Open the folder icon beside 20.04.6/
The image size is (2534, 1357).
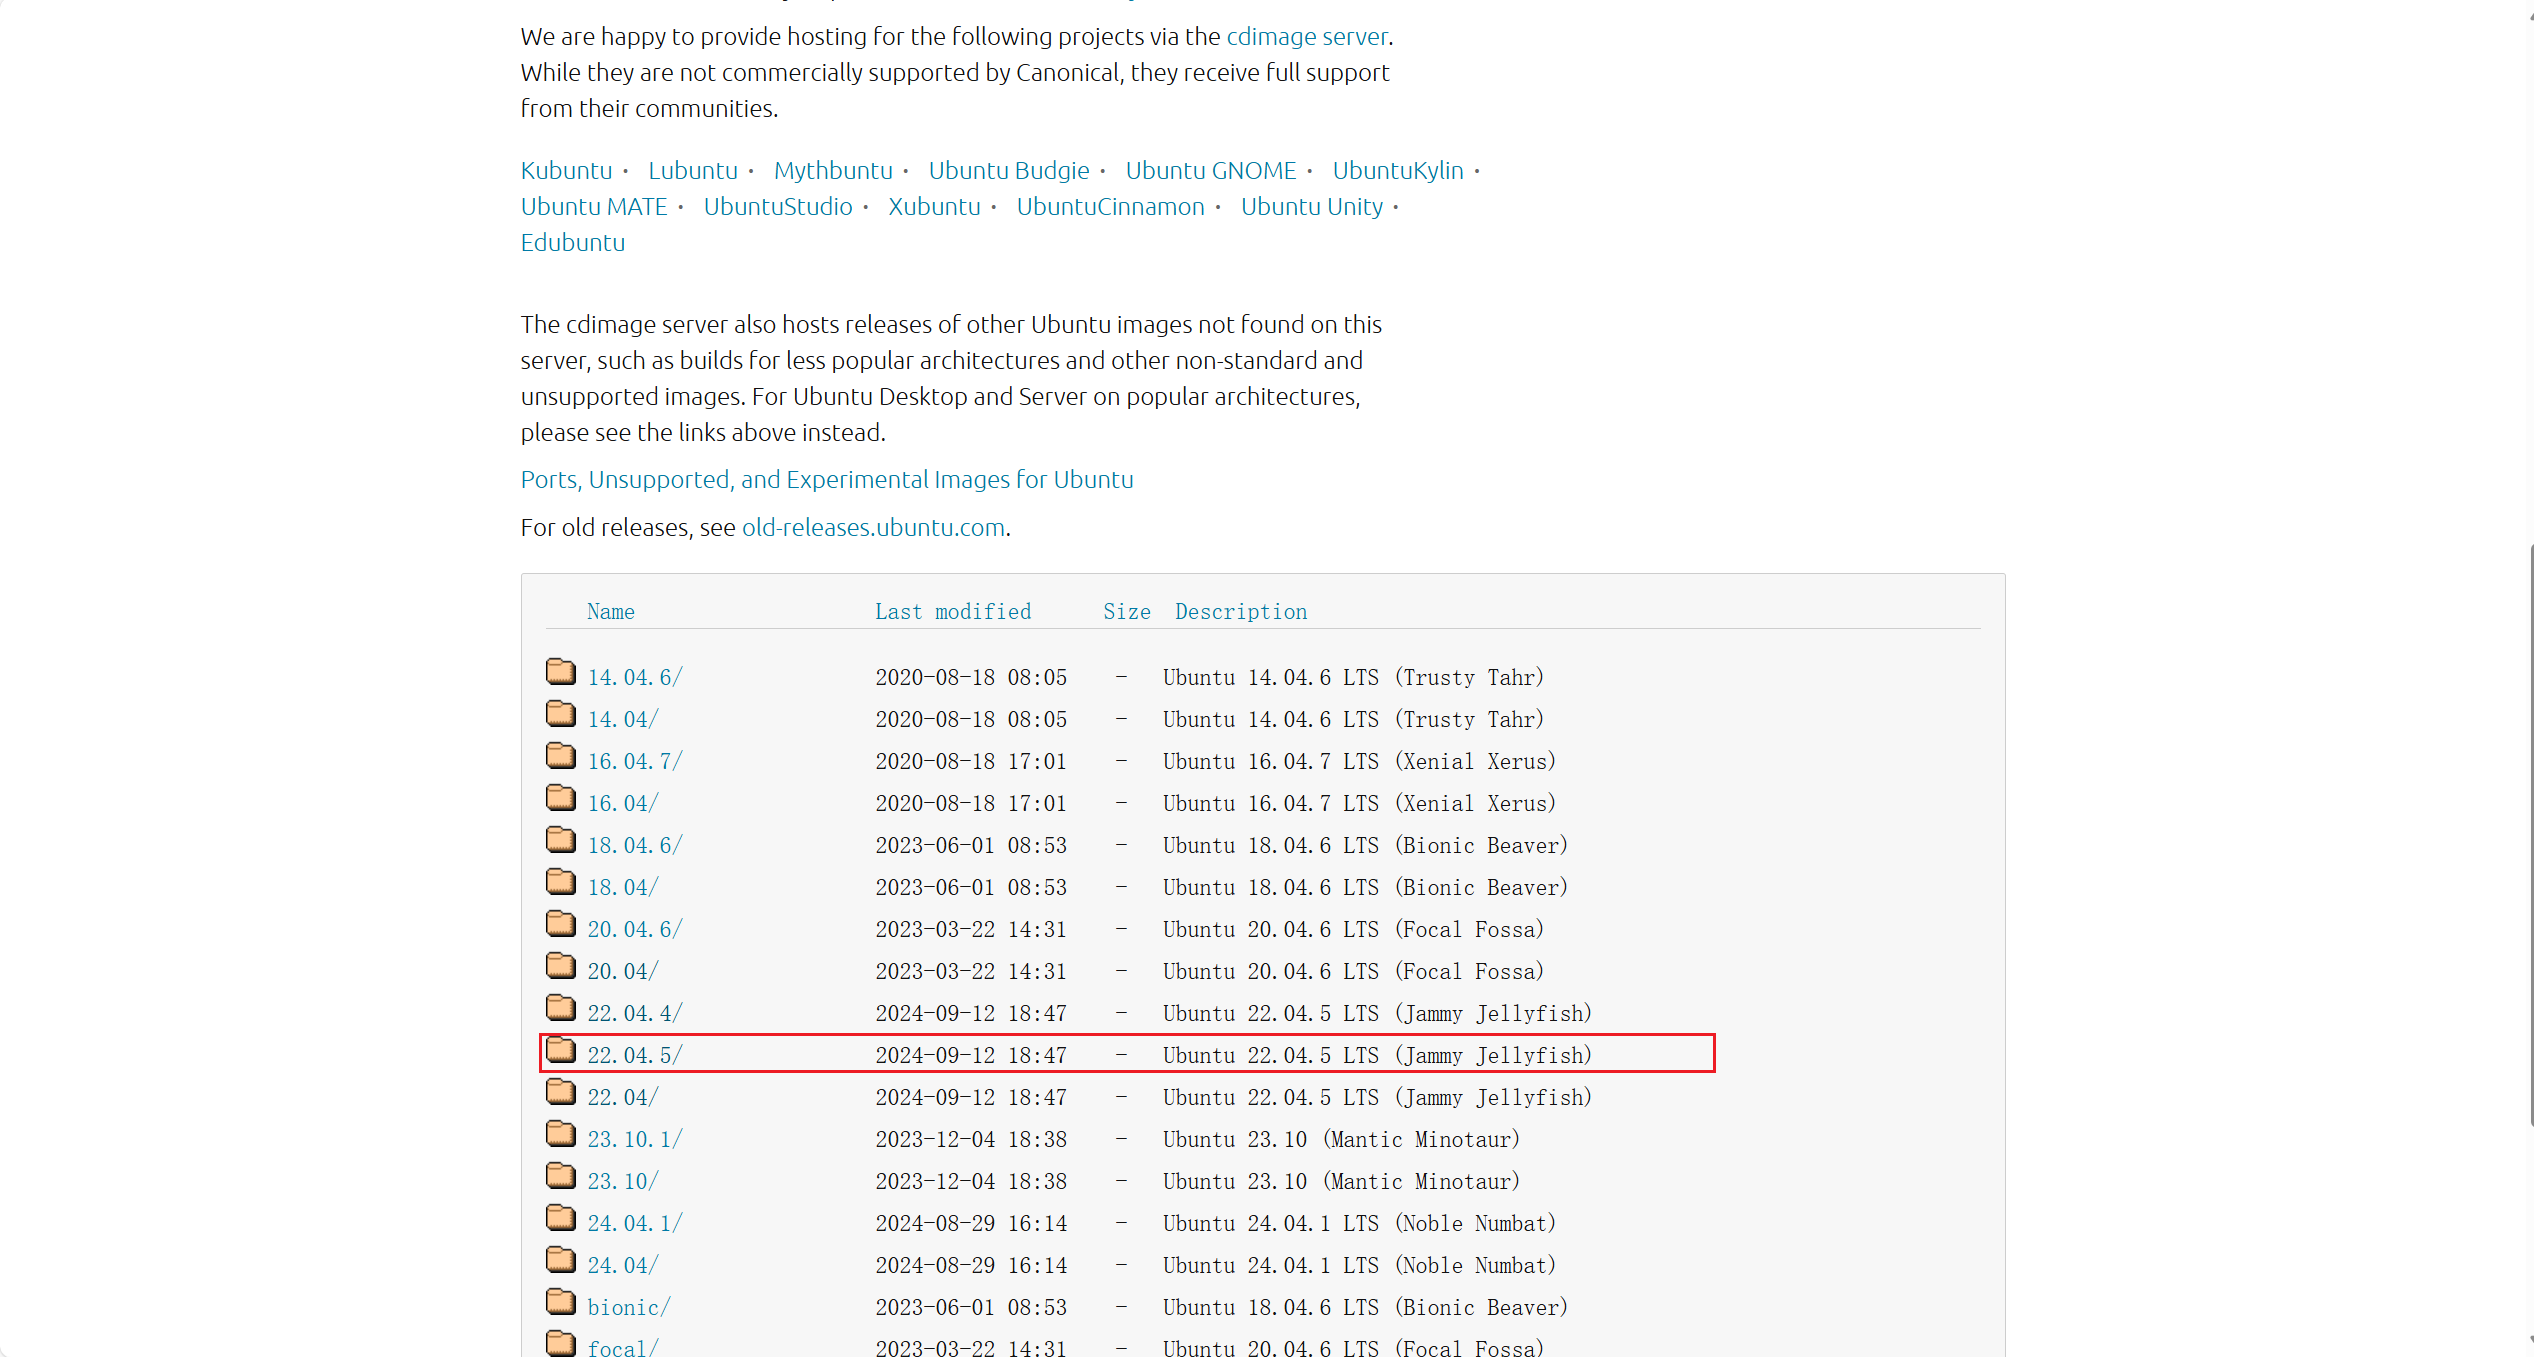561,923
